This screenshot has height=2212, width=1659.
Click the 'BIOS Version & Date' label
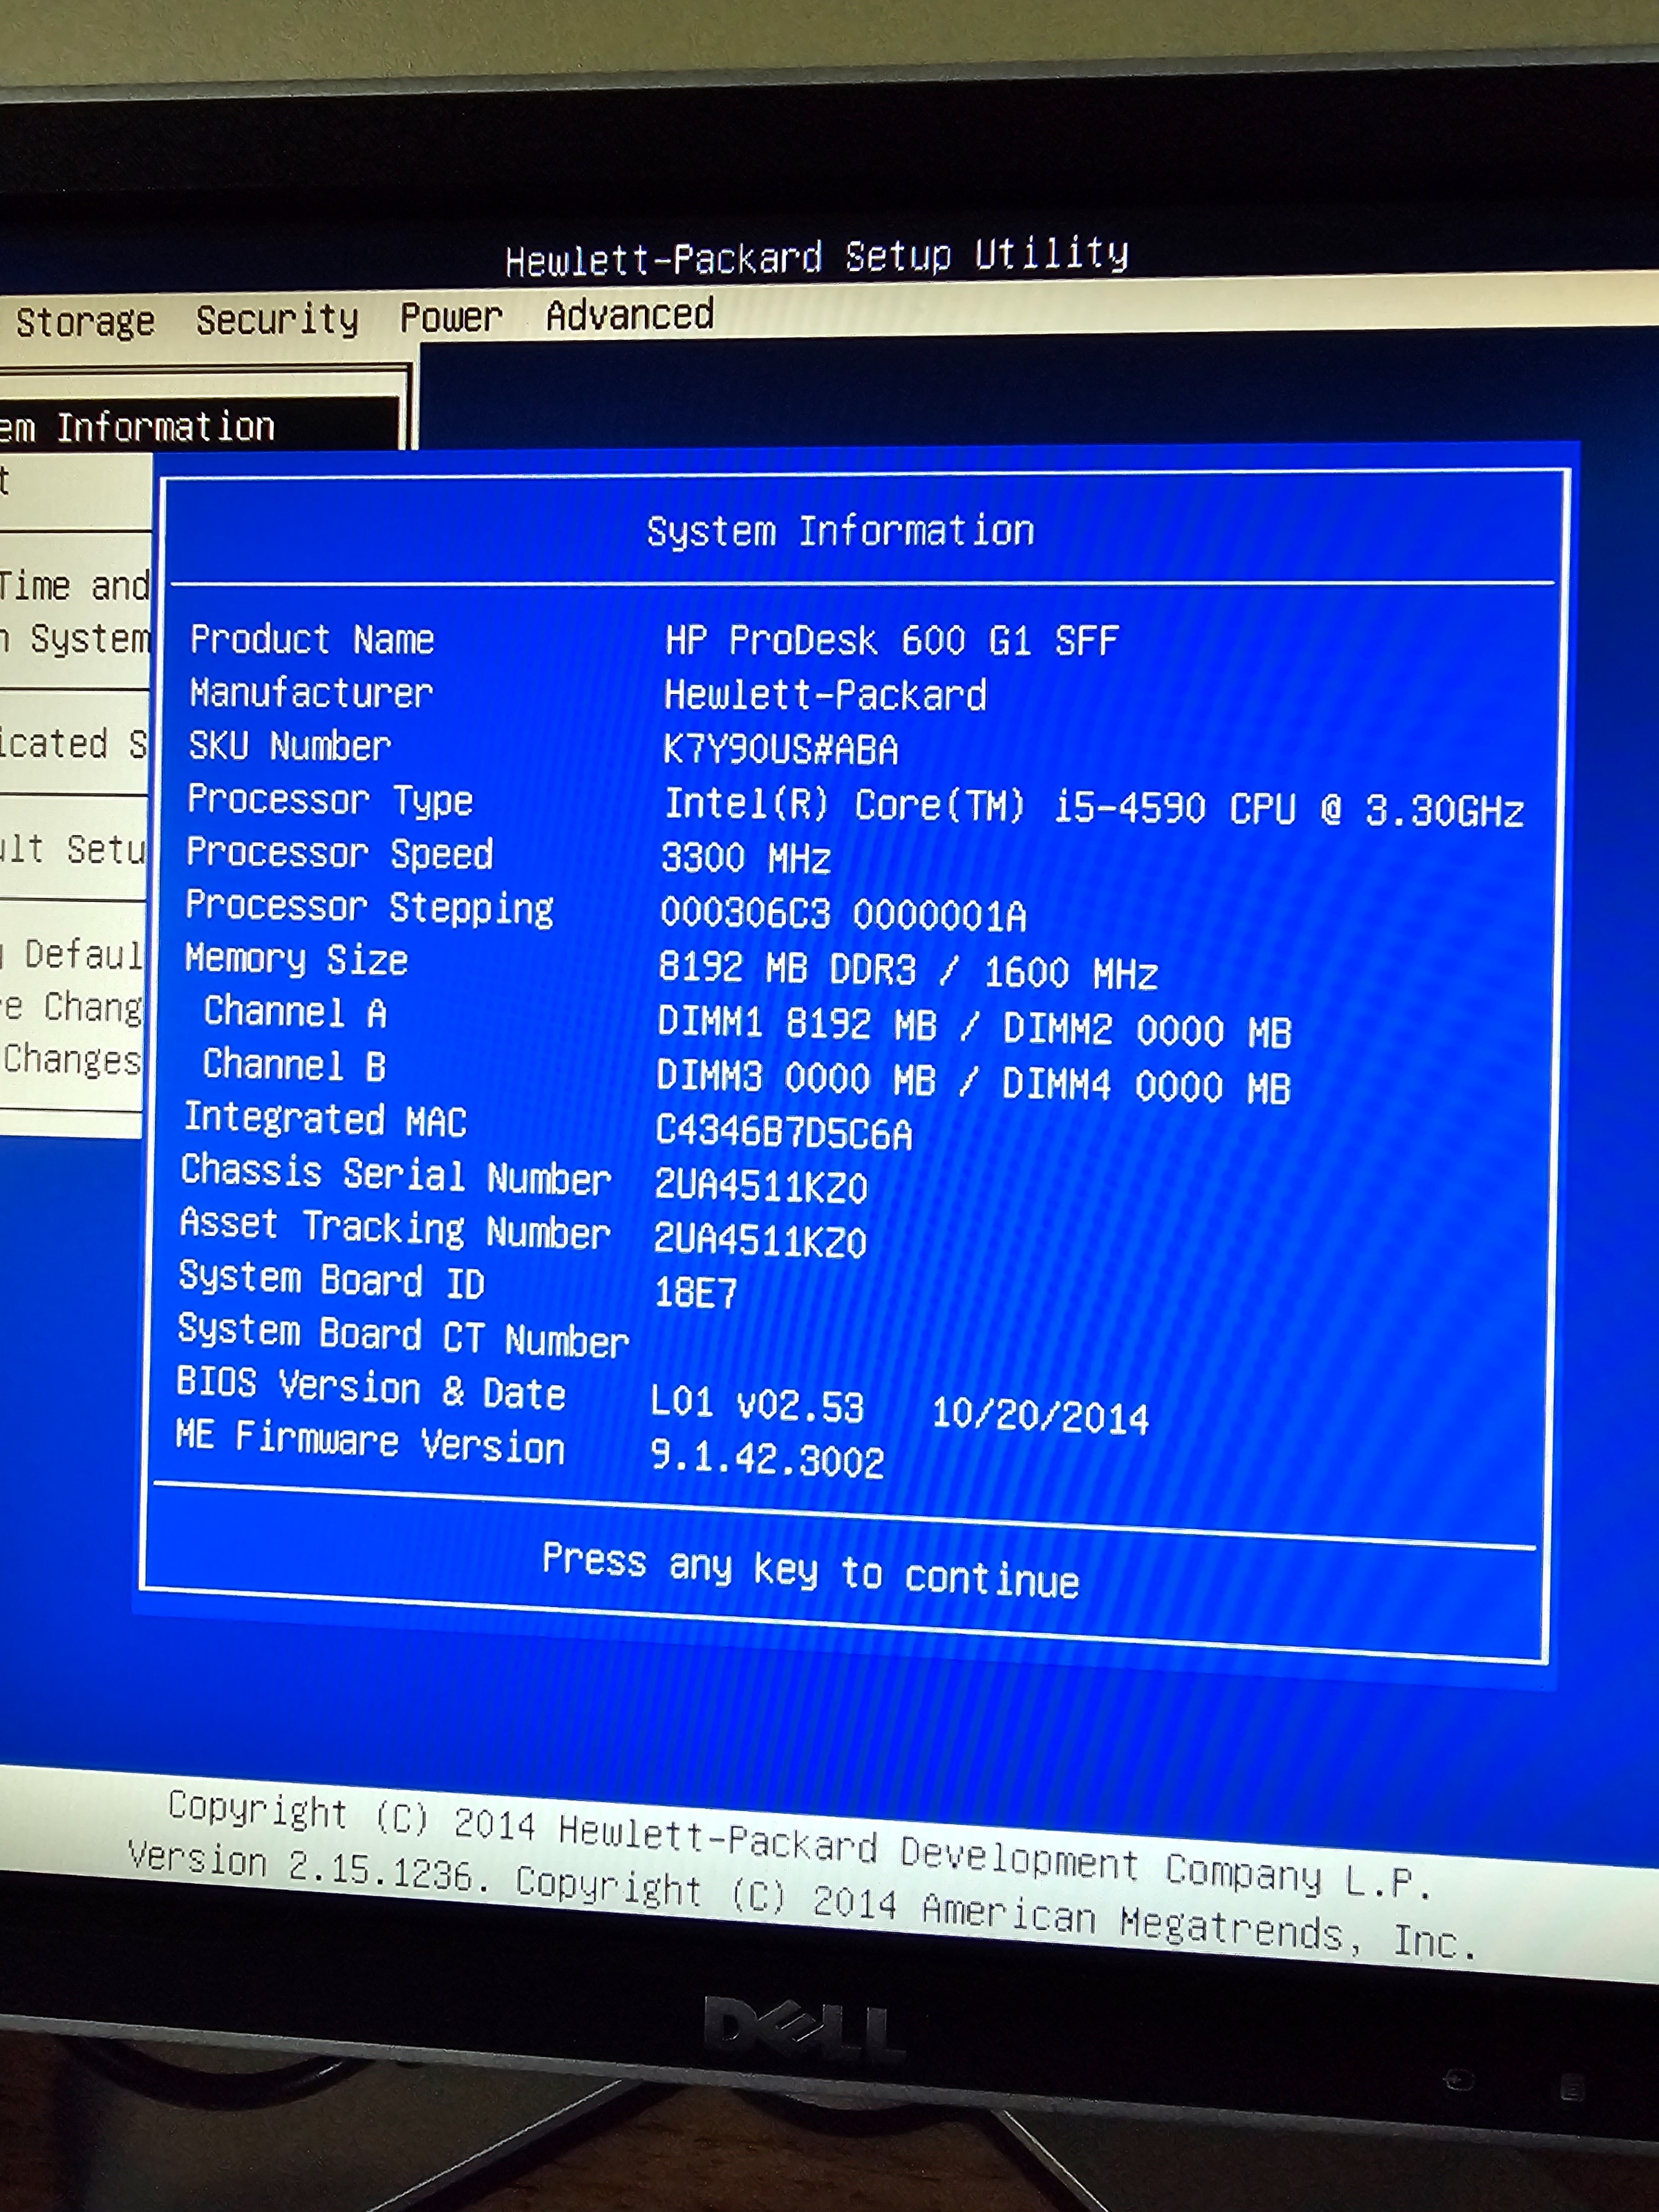pyautogui.click(x=371, y=1389)
